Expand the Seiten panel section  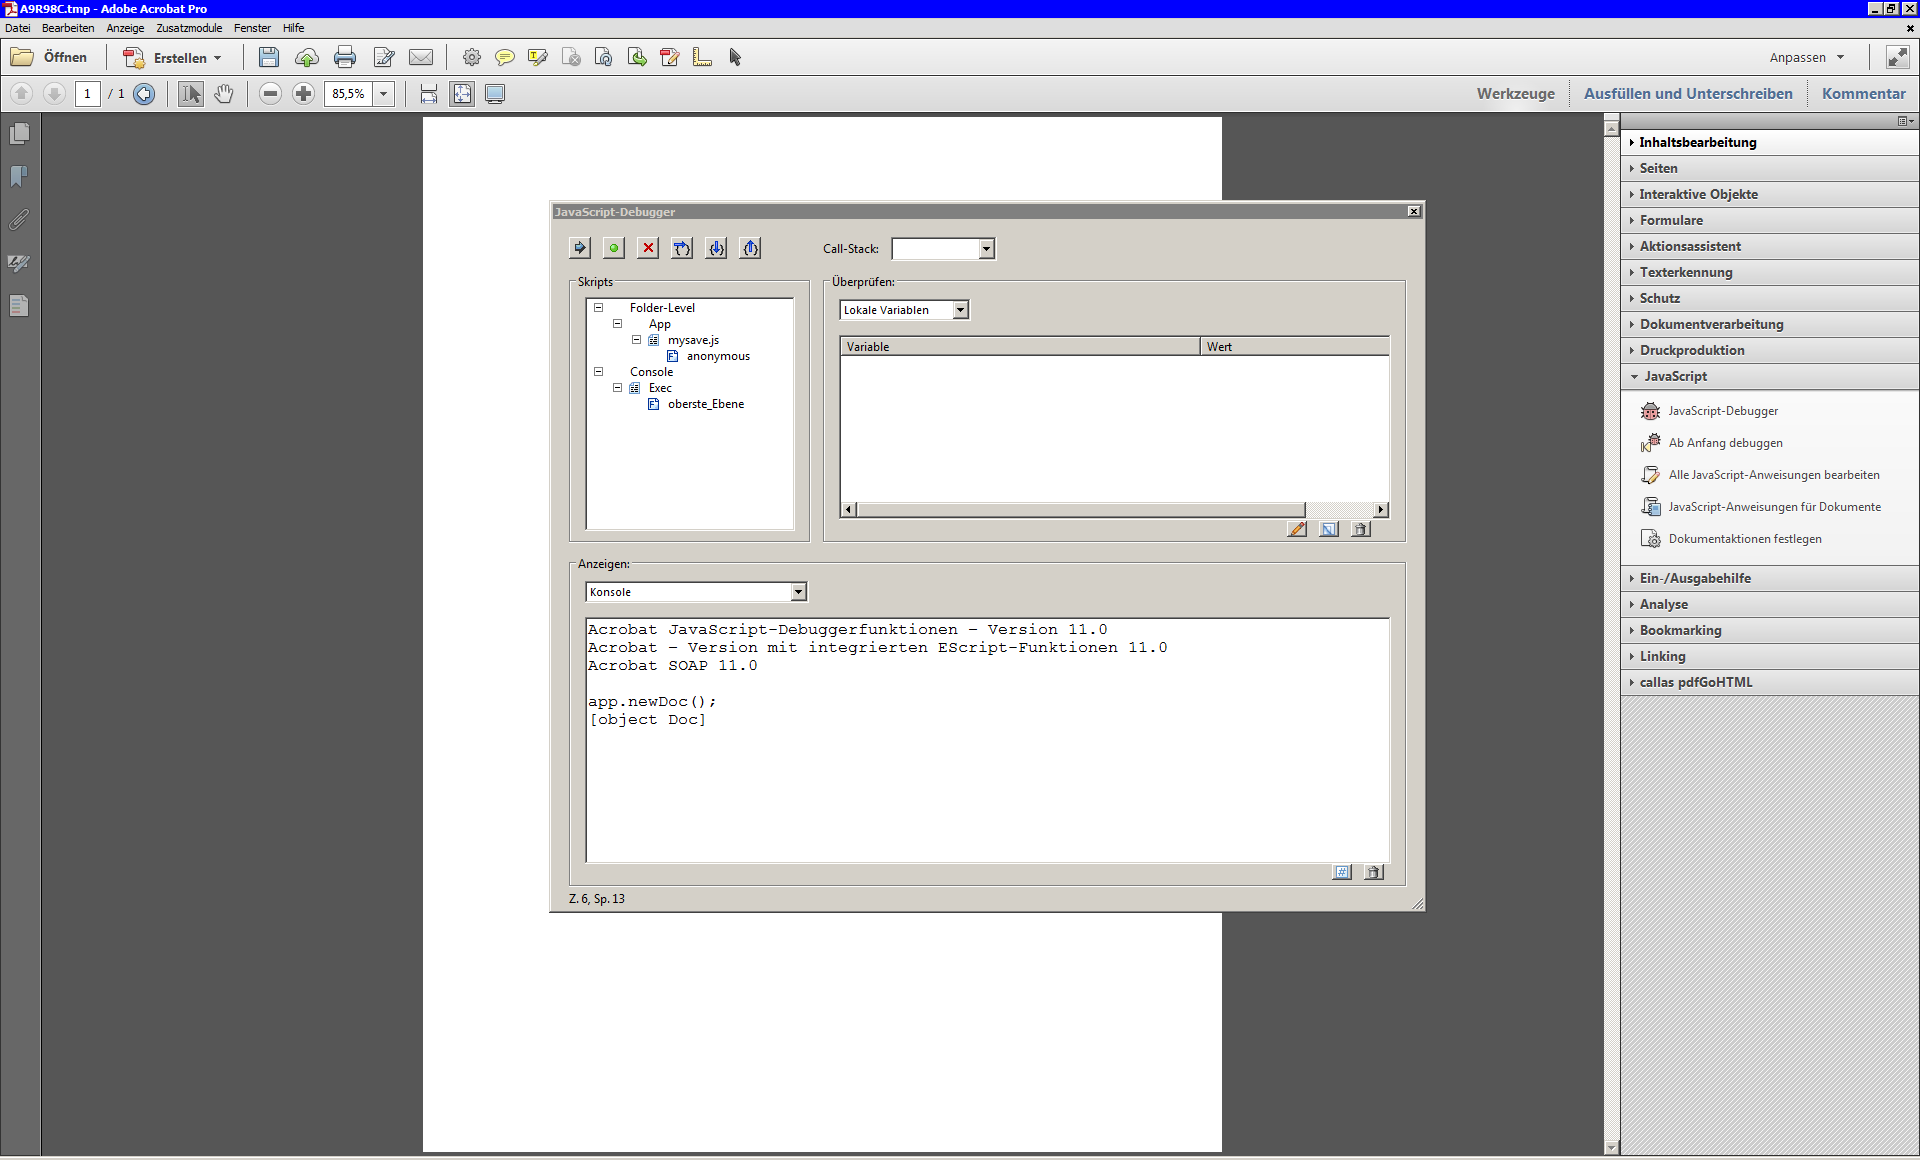[1769, 168]
